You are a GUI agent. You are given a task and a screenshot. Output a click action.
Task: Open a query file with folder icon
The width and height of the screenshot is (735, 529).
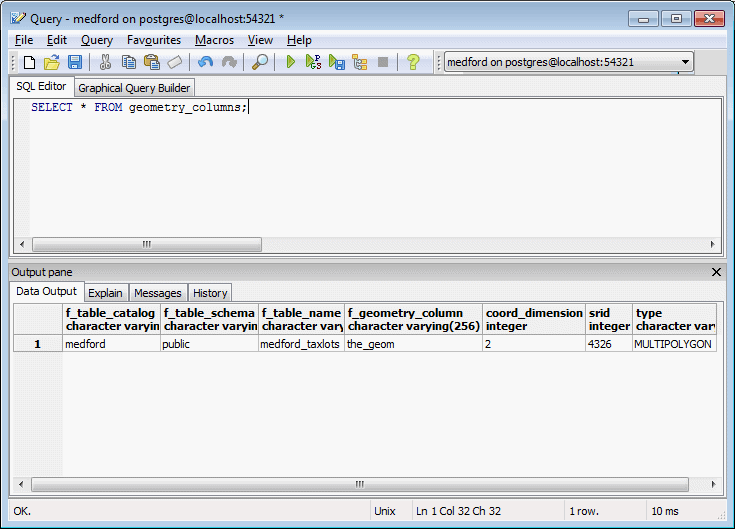[52, 62]
